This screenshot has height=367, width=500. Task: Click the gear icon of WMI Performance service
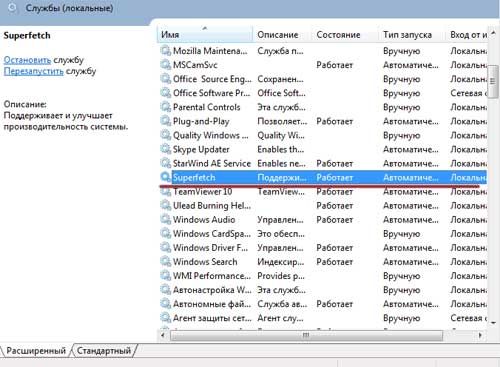166,276
